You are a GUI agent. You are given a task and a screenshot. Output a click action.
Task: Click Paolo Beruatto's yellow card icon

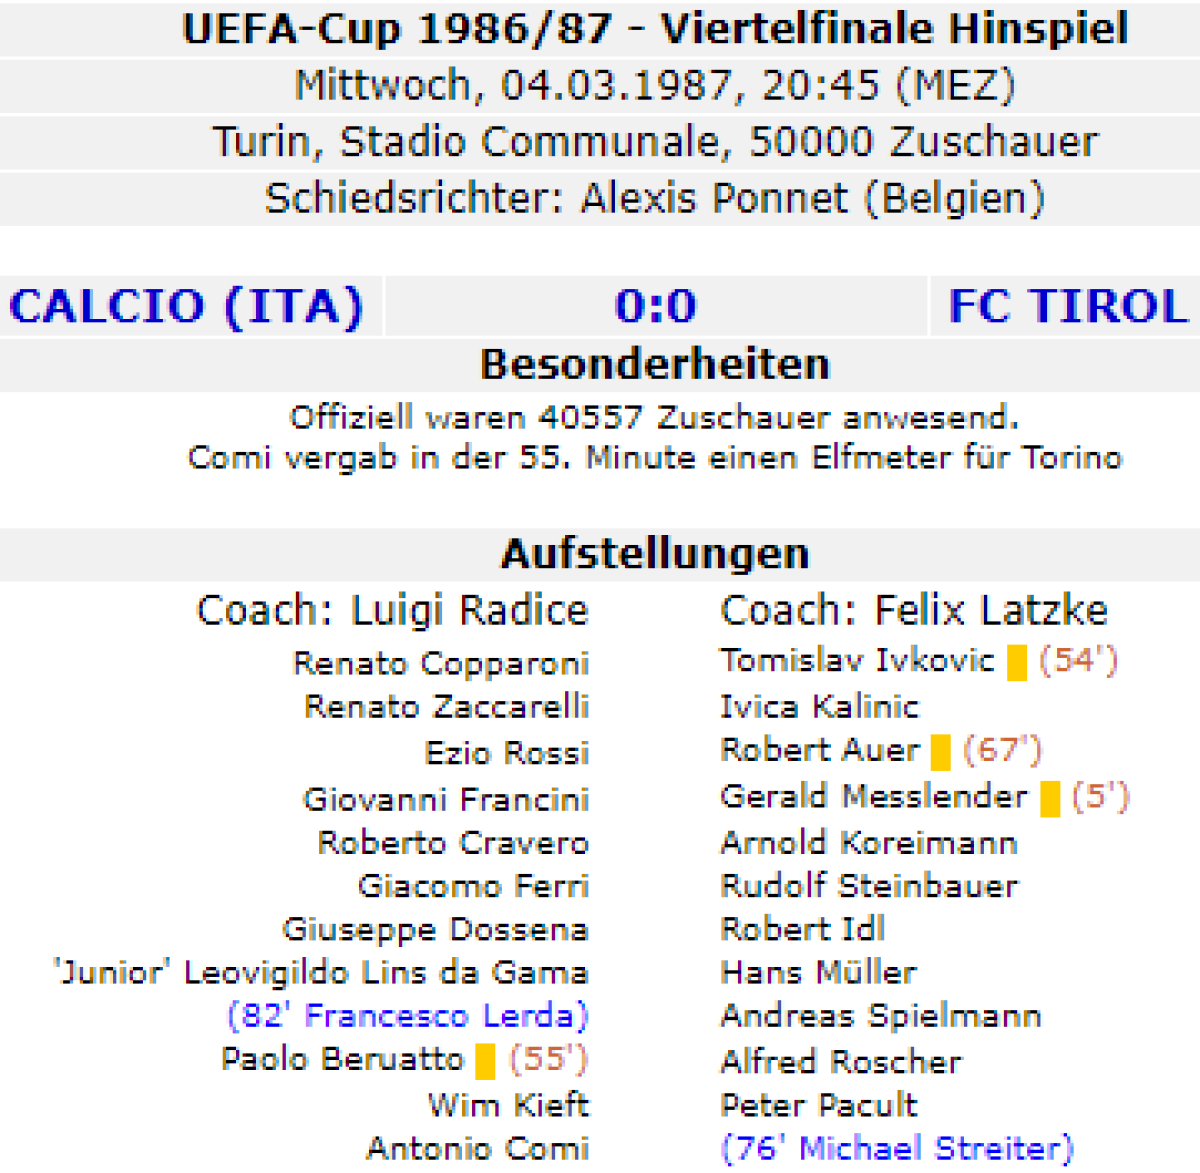coord(485,1060)
